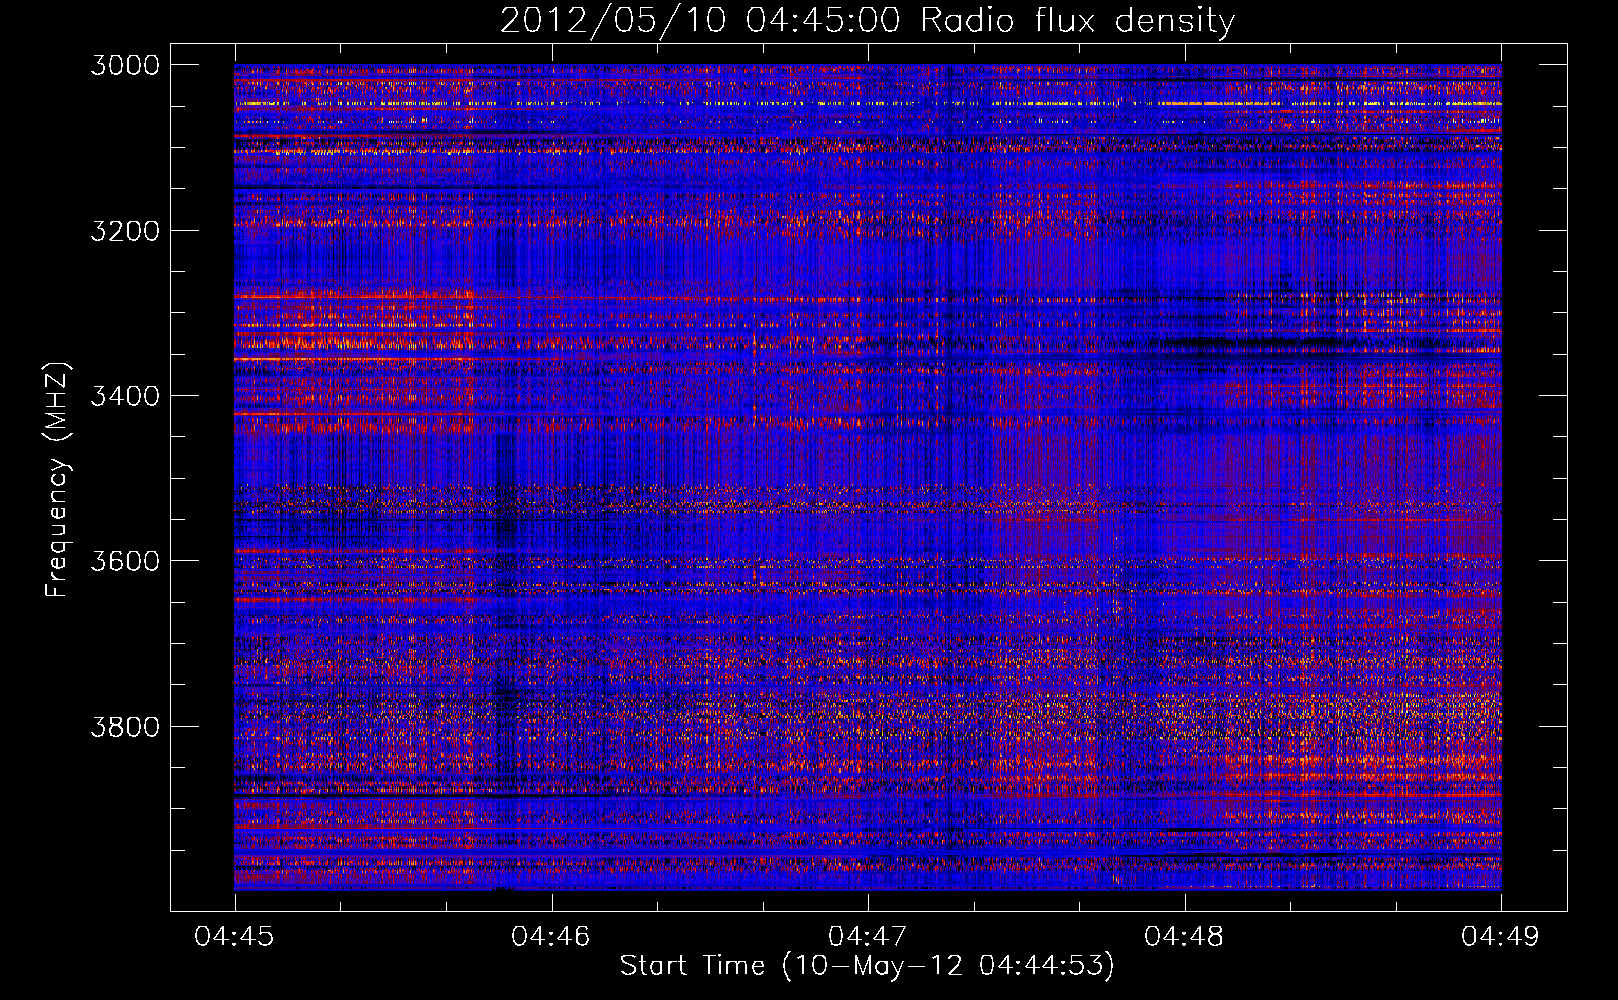Select the 3400 frequency axis label
The image size is (1618, 1000).
125,396
